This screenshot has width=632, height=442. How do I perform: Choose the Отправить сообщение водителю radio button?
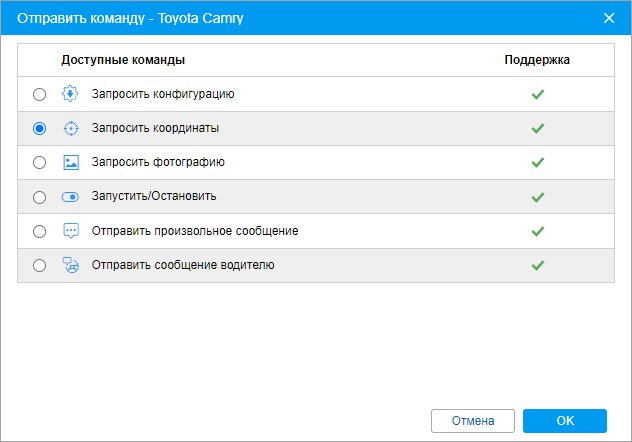point(40,265)
